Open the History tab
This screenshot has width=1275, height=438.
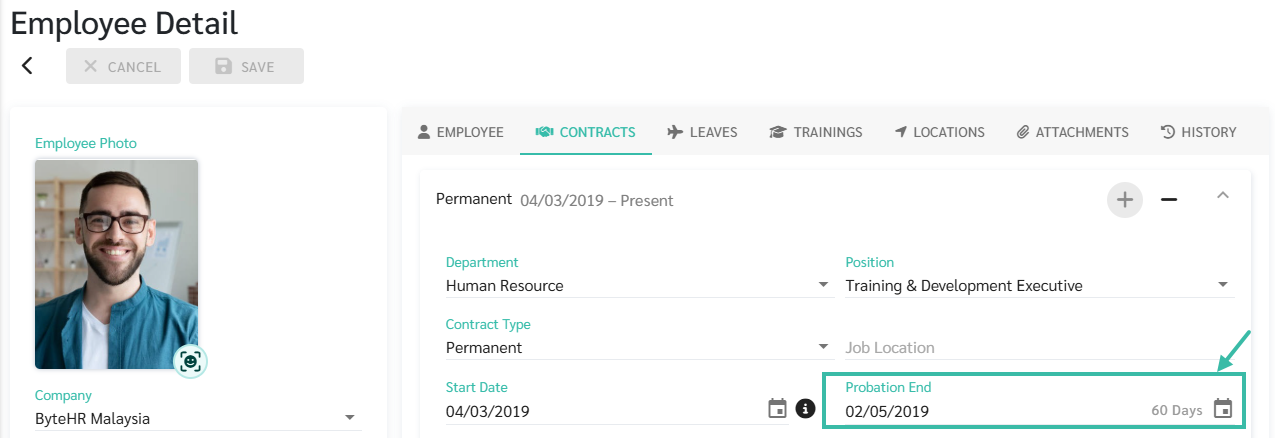[x=1198, y=132]
